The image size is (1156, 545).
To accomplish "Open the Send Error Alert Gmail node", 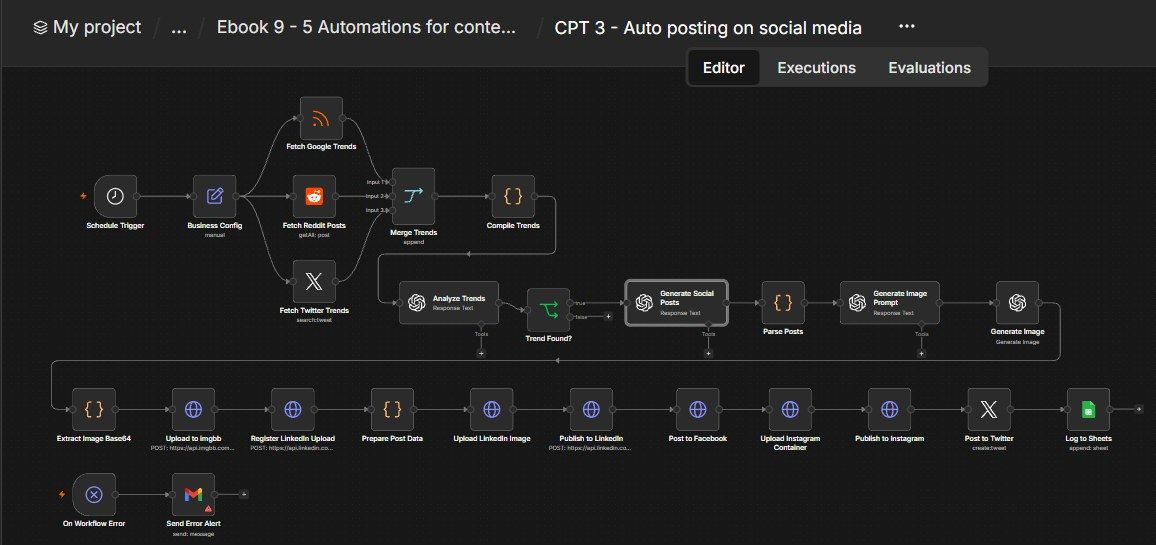I will tap(193, 494).
